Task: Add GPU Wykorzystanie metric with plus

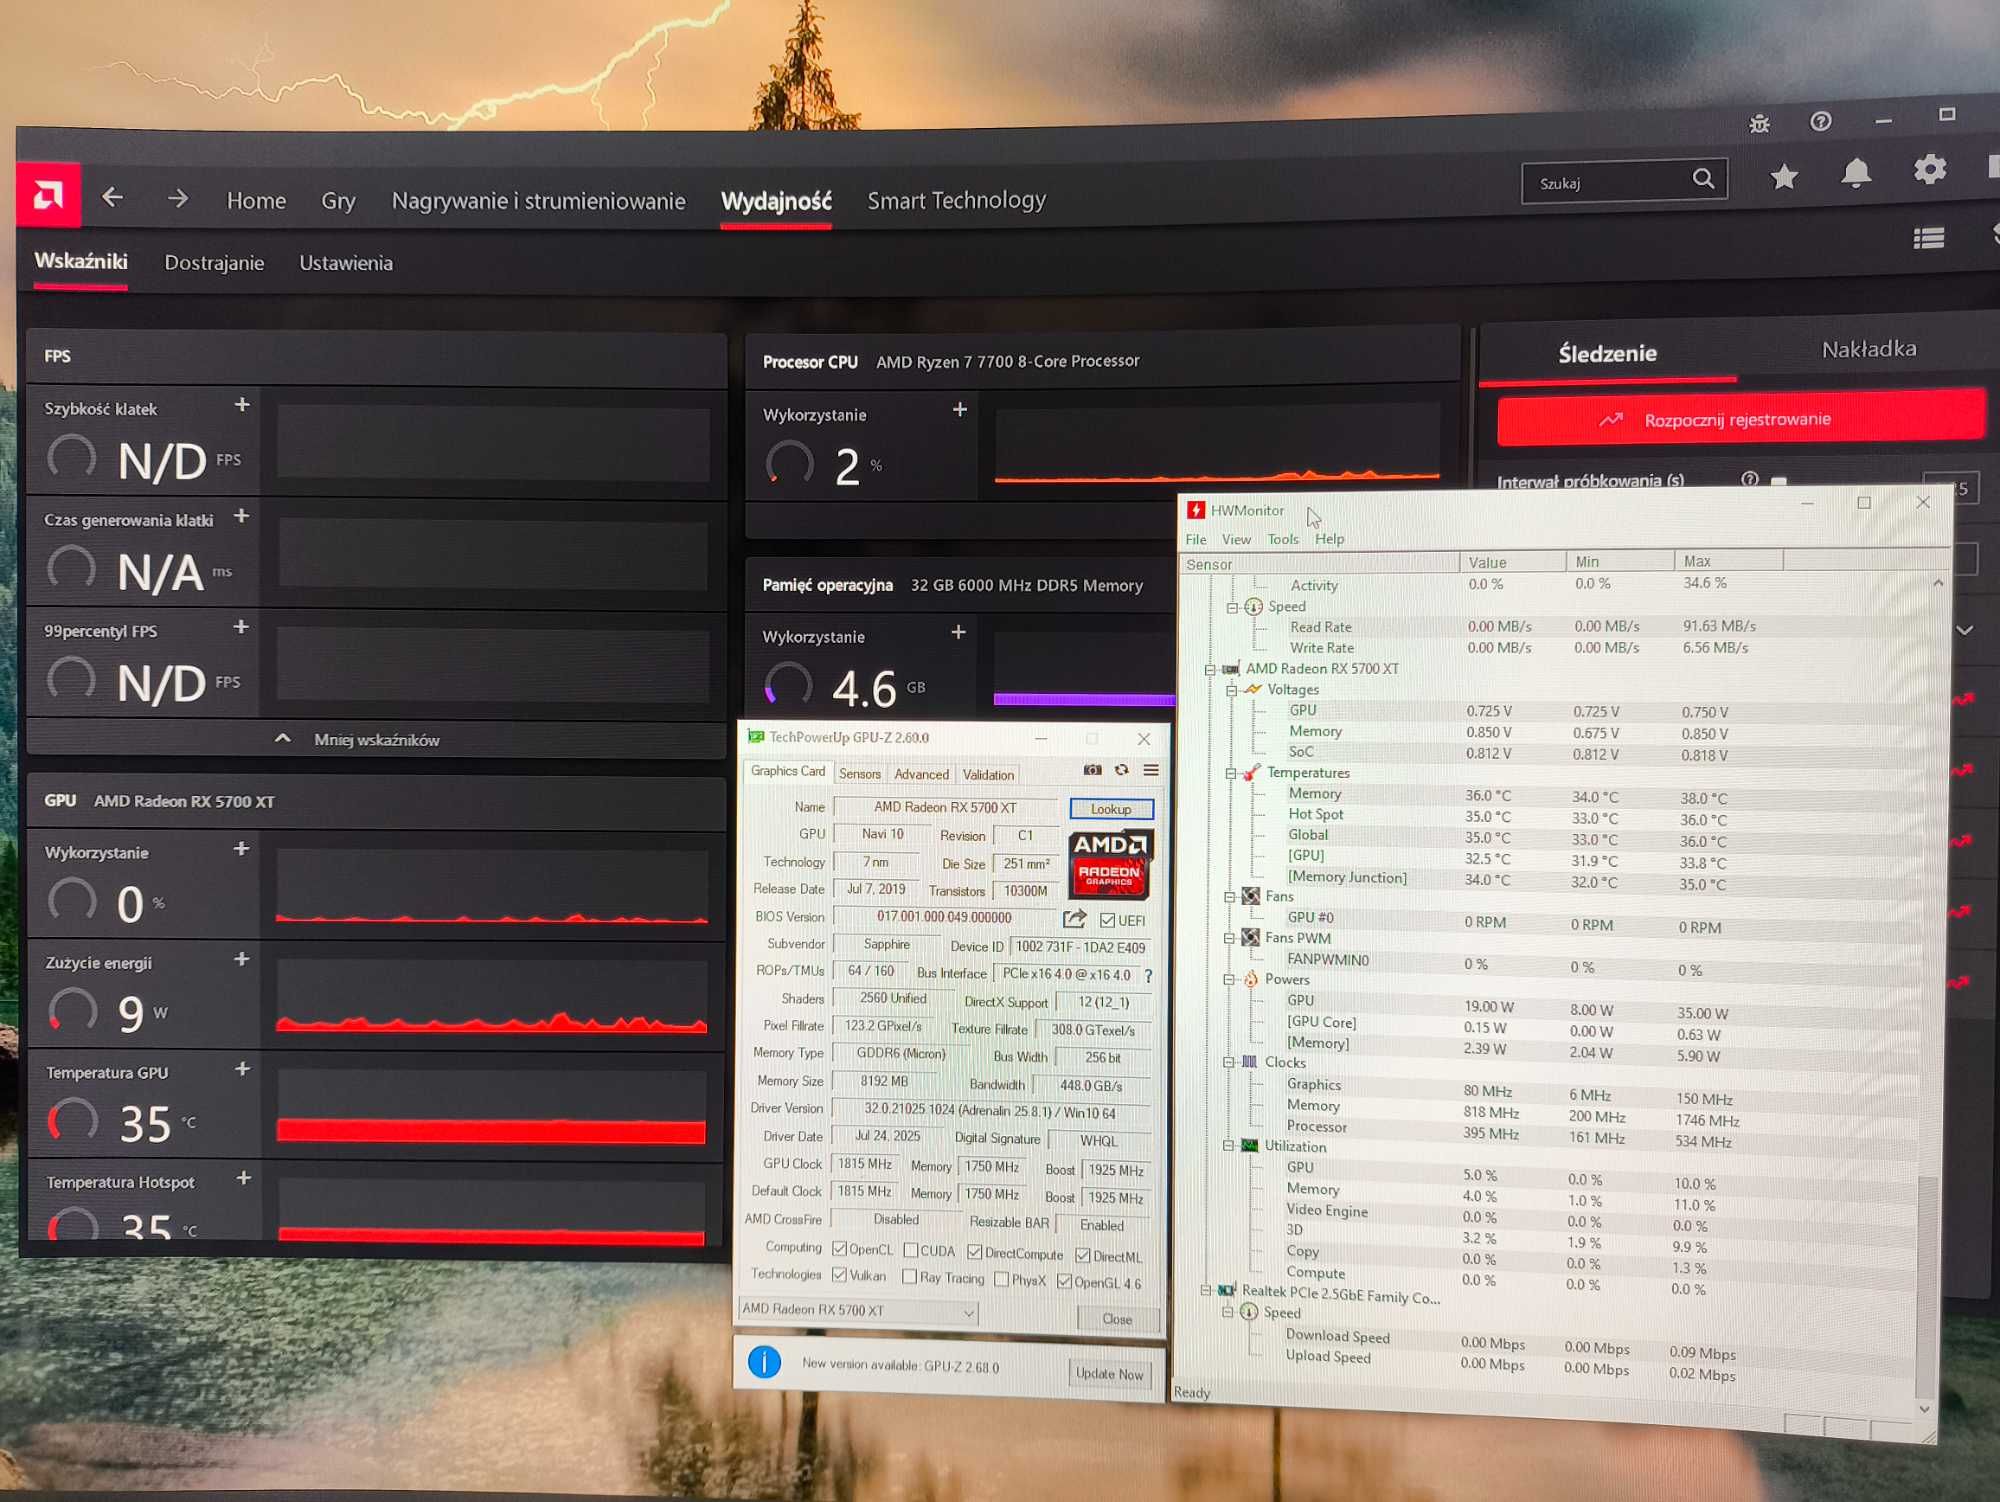Action: pos(241,849)
